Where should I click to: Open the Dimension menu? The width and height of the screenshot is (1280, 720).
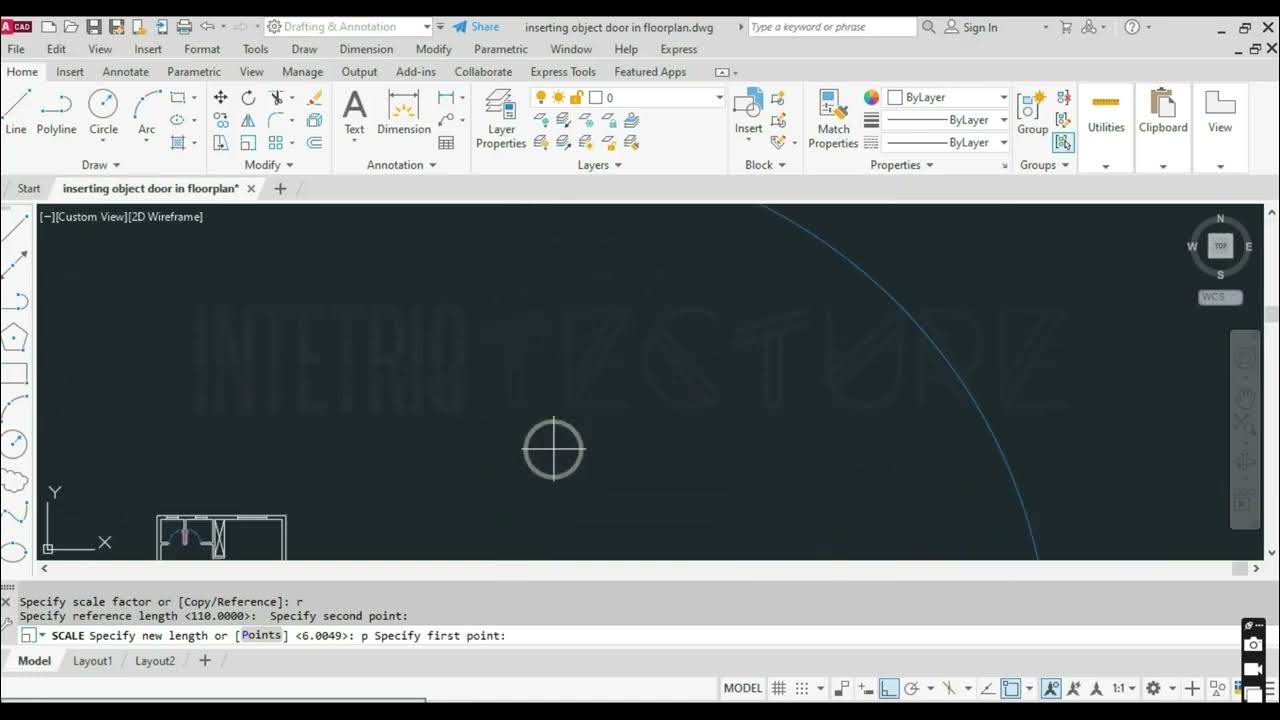pos(366,49)
